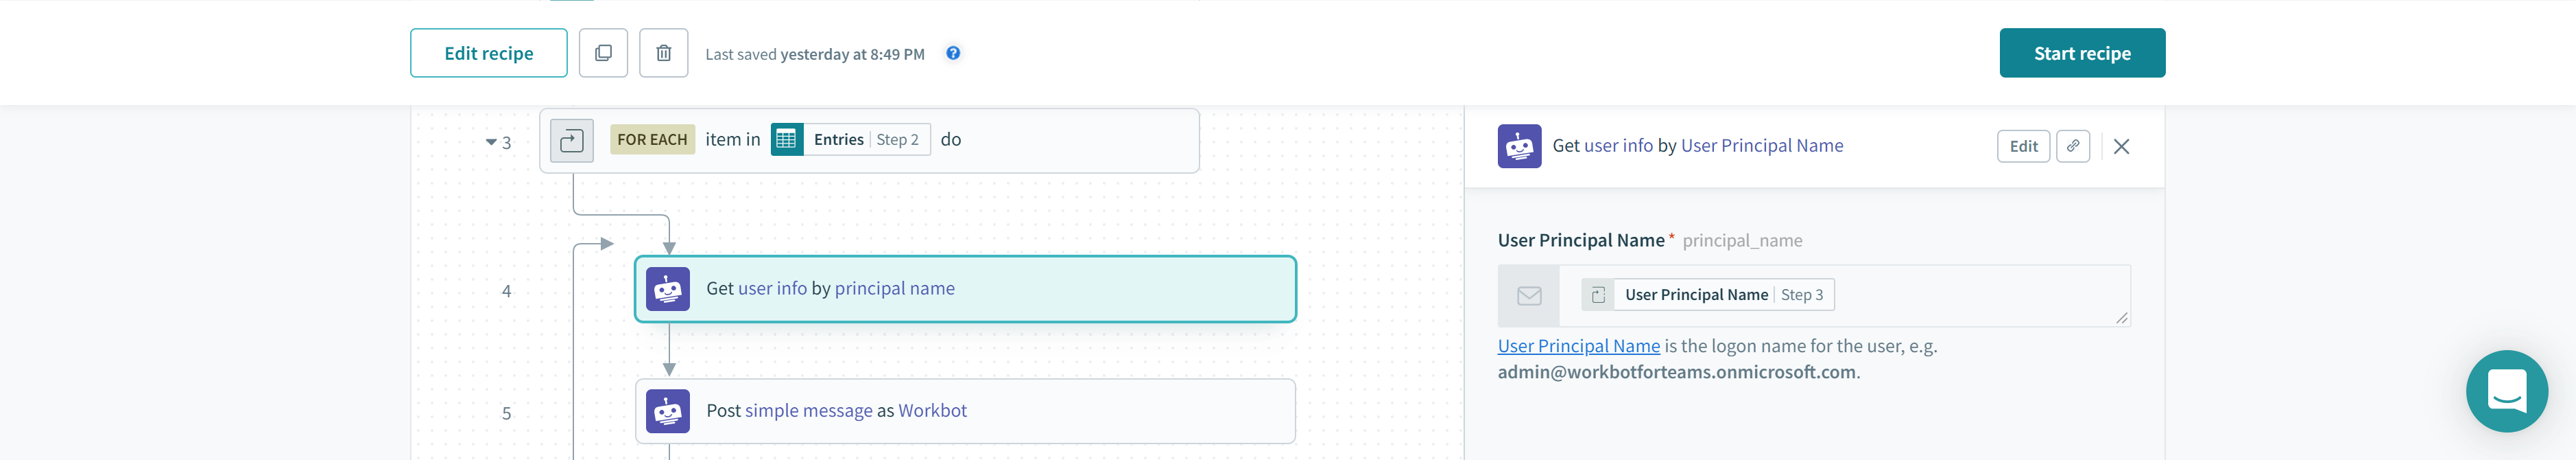Click the envelope icon beside the input field

click(1528, 296)
